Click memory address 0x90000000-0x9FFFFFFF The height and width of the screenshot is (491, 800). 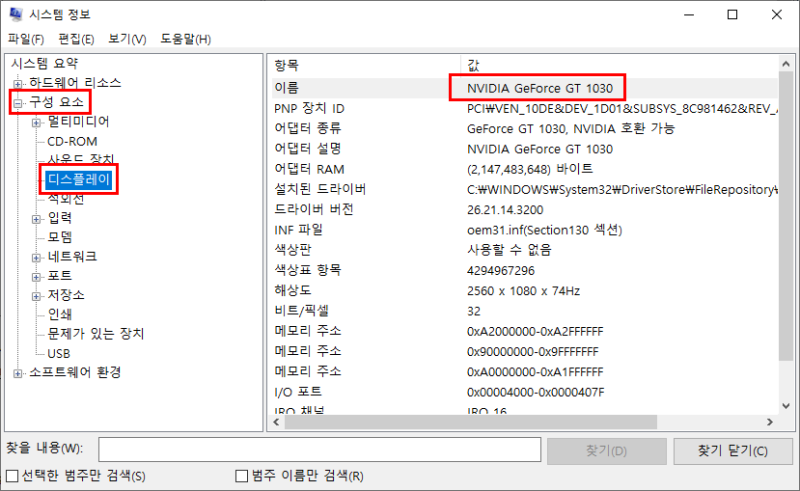tap(532, 352)
